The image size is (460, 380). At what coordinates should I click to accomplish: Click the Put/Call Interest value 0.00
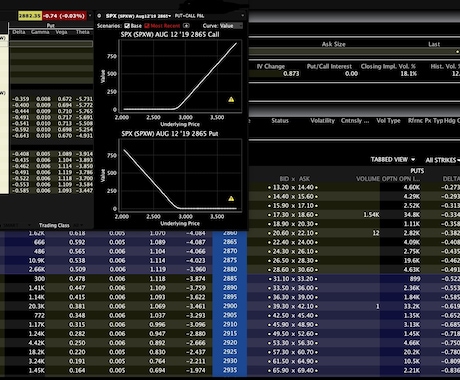point(351,73)
